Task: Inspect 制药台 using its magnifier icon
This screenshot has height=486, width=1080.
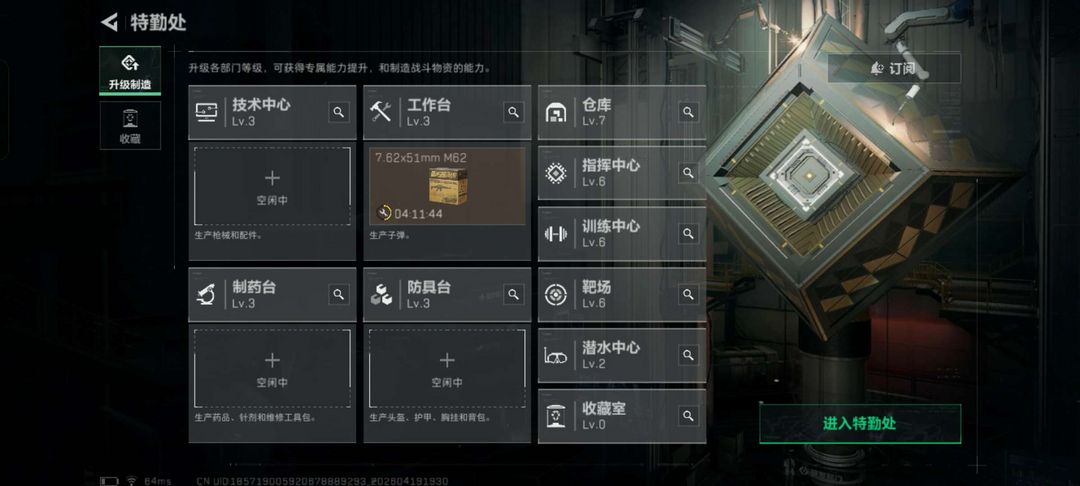Action: point(338,295)
